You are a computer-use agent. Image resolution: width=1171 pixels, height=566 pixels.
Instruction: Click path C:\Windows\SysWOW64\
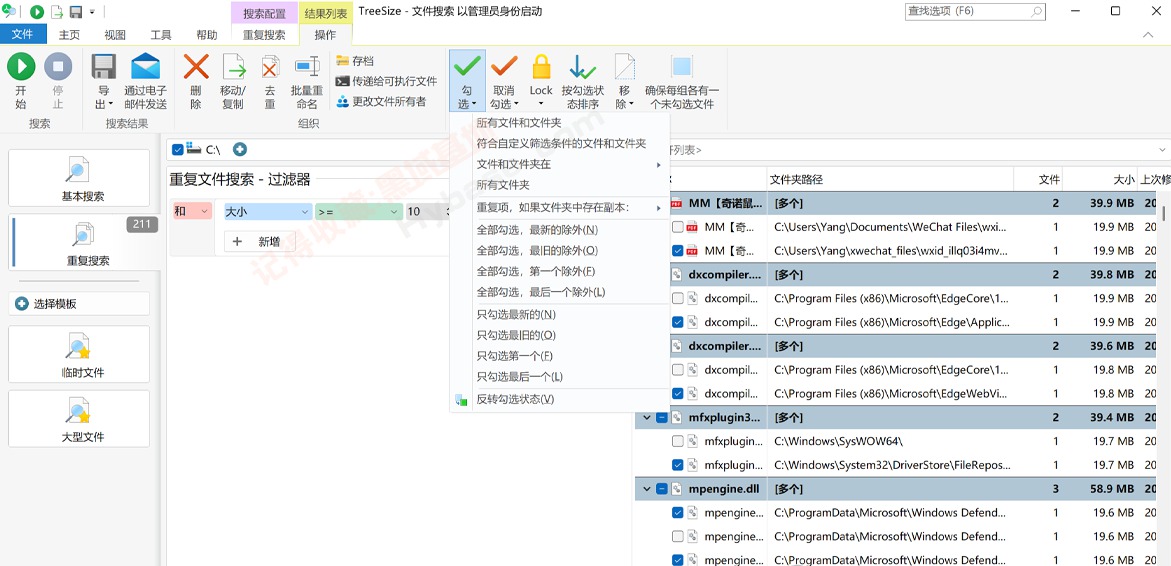(x=839, y=441)
